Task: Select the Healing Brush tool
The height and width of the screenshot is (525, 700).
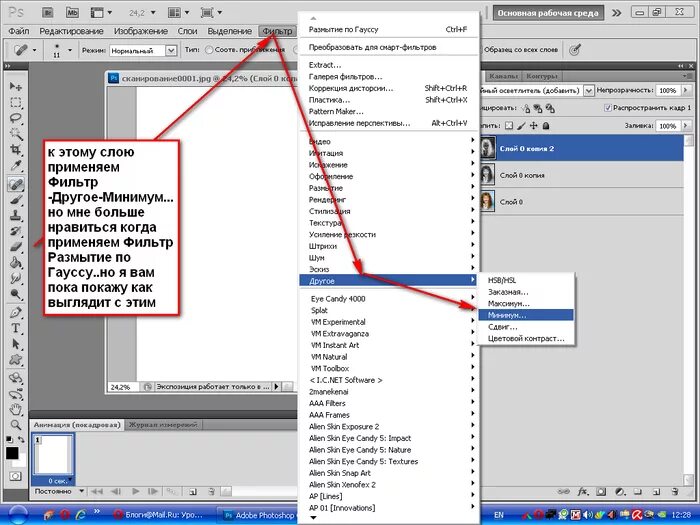Action: pos(16,184)
